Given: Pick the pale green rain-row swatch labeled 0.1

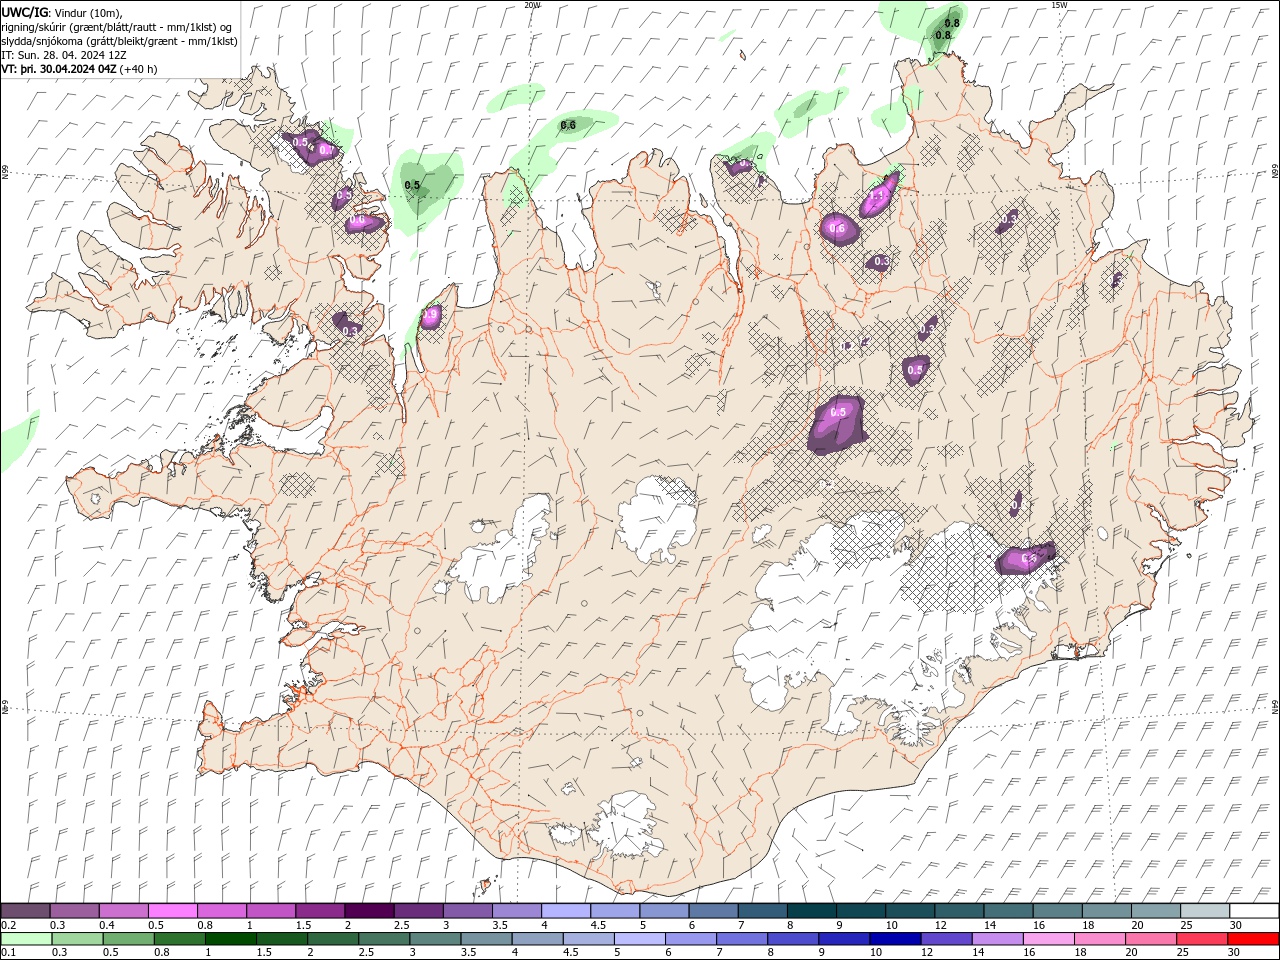Looking at the screenshot, I should pos(26,939).
